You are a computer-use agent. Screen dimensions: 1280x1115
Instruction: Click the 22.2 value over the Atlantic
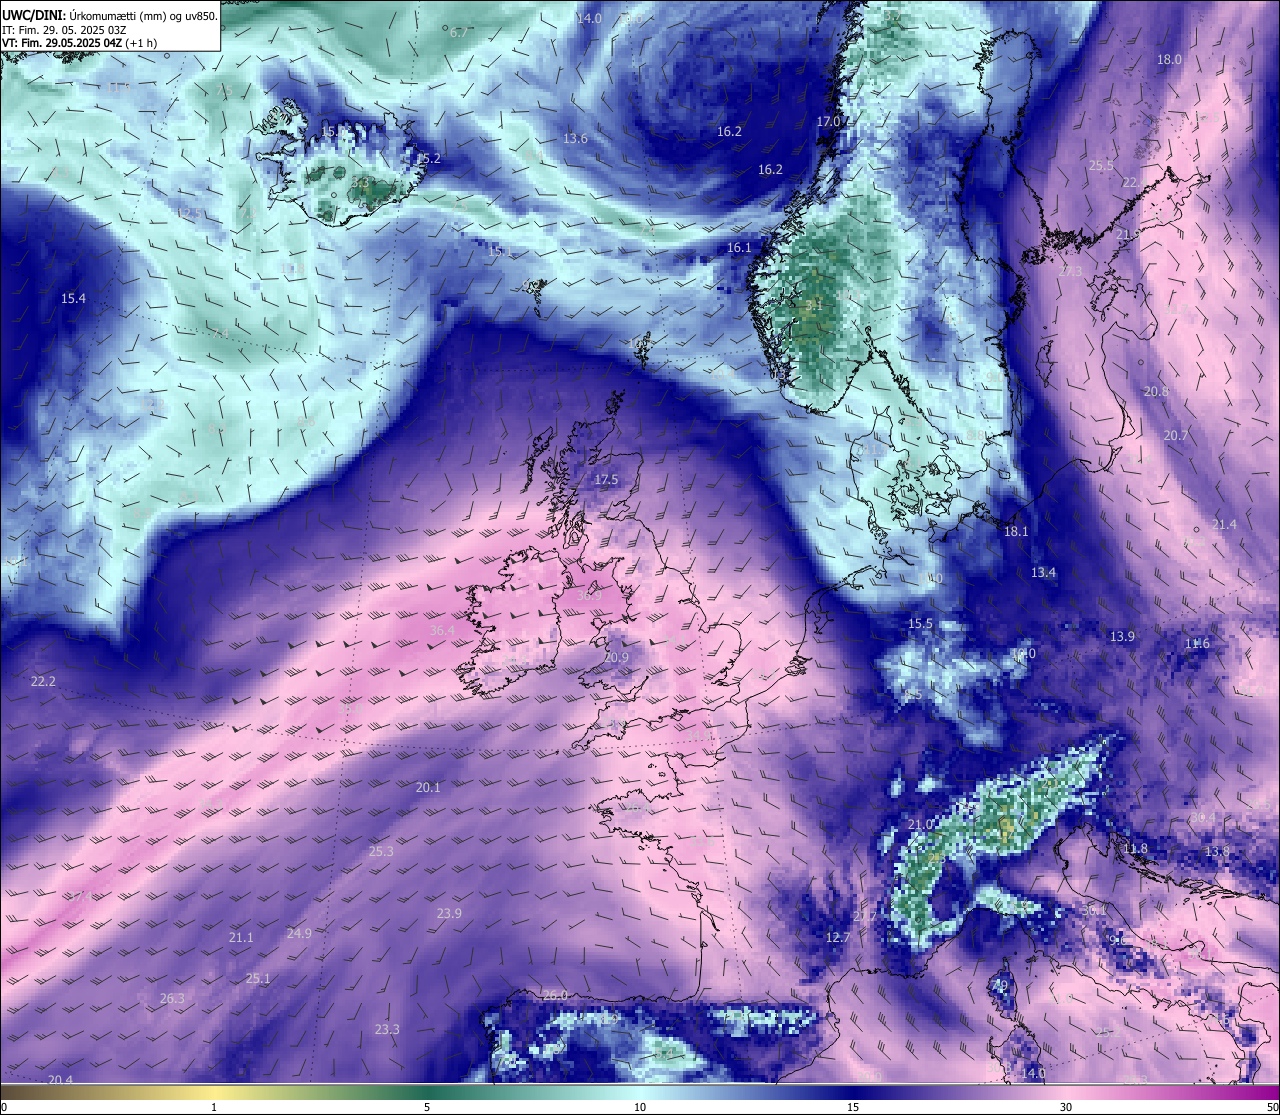tap(43, 682)
